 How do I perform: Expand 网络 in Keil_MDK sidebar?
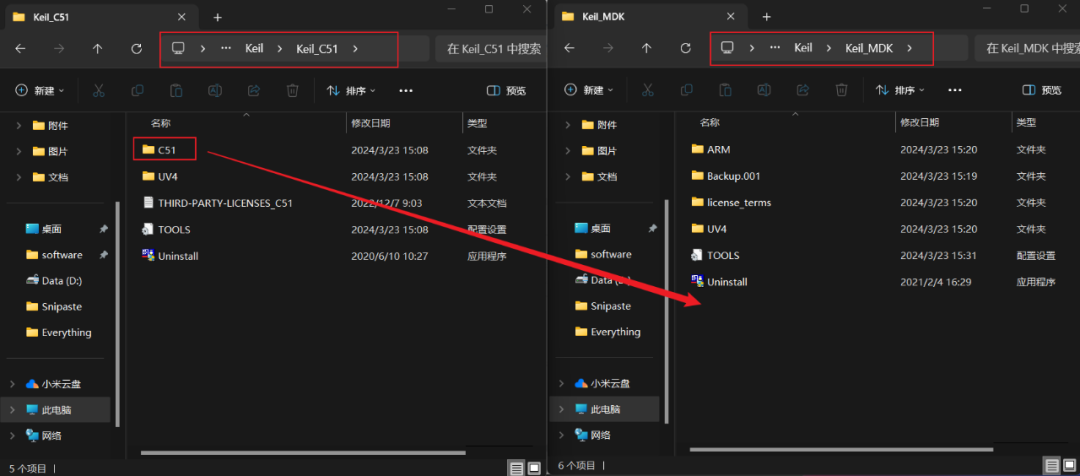coord(561,435)
